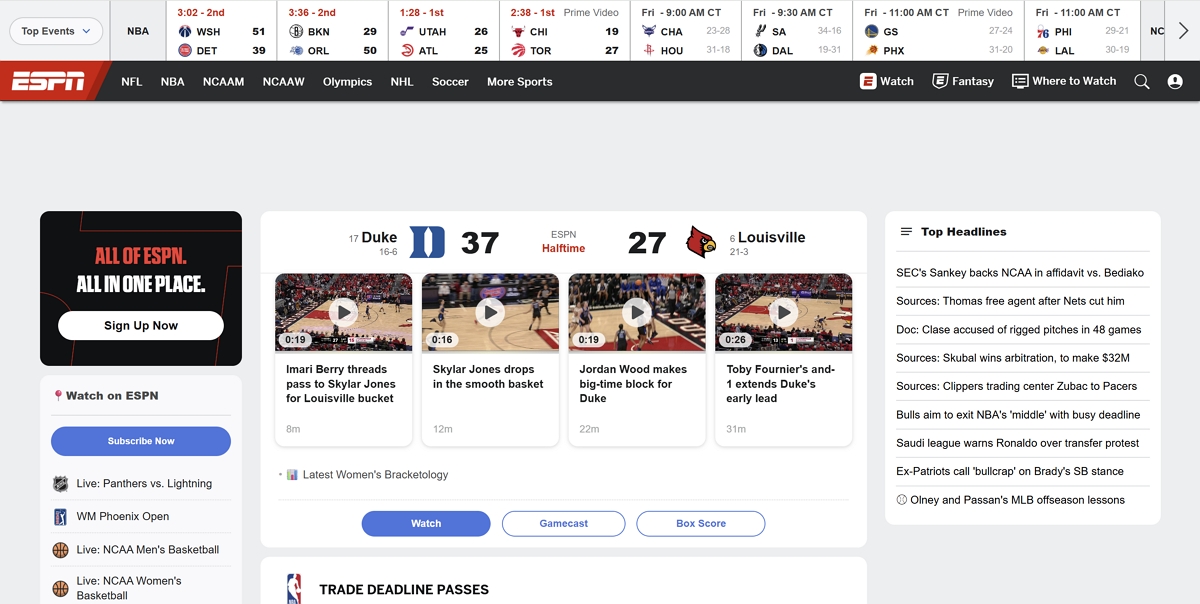The image size is (1200, 604).
Task: Click the list icon beside Top Headlines
Action: click(905, 231)
